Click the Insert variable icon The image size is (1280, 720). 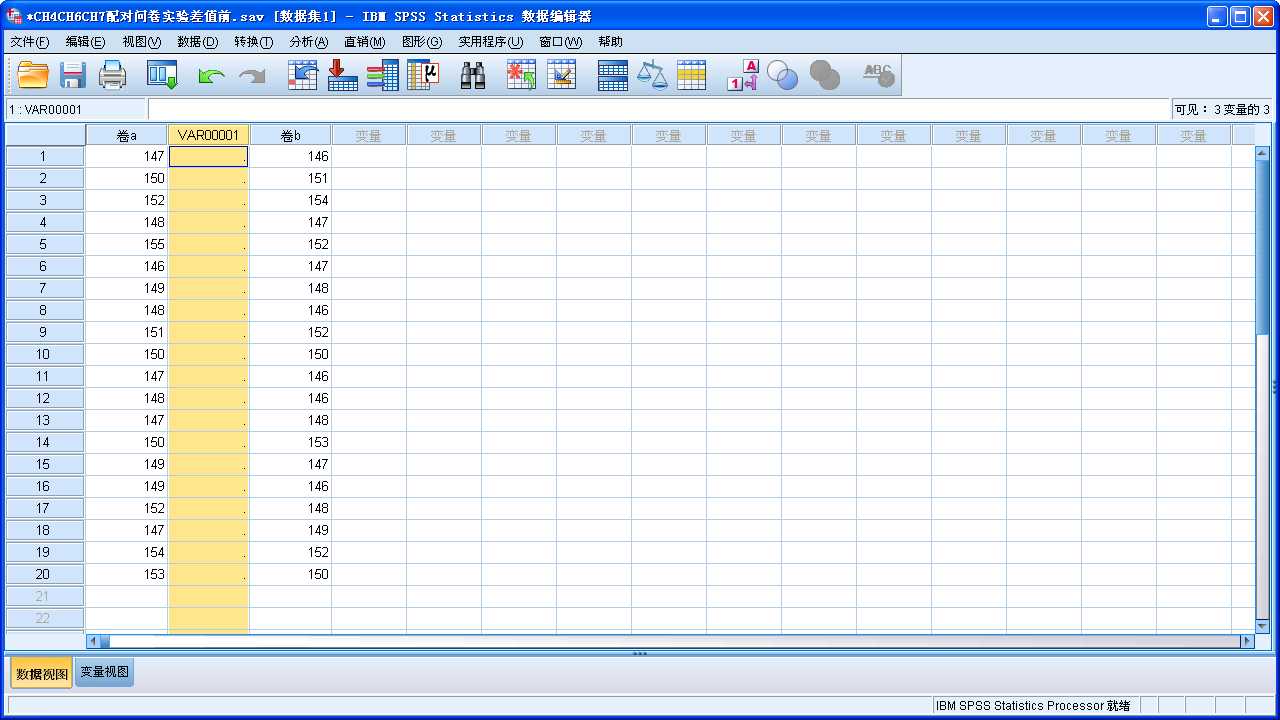(x=562, y=75)
